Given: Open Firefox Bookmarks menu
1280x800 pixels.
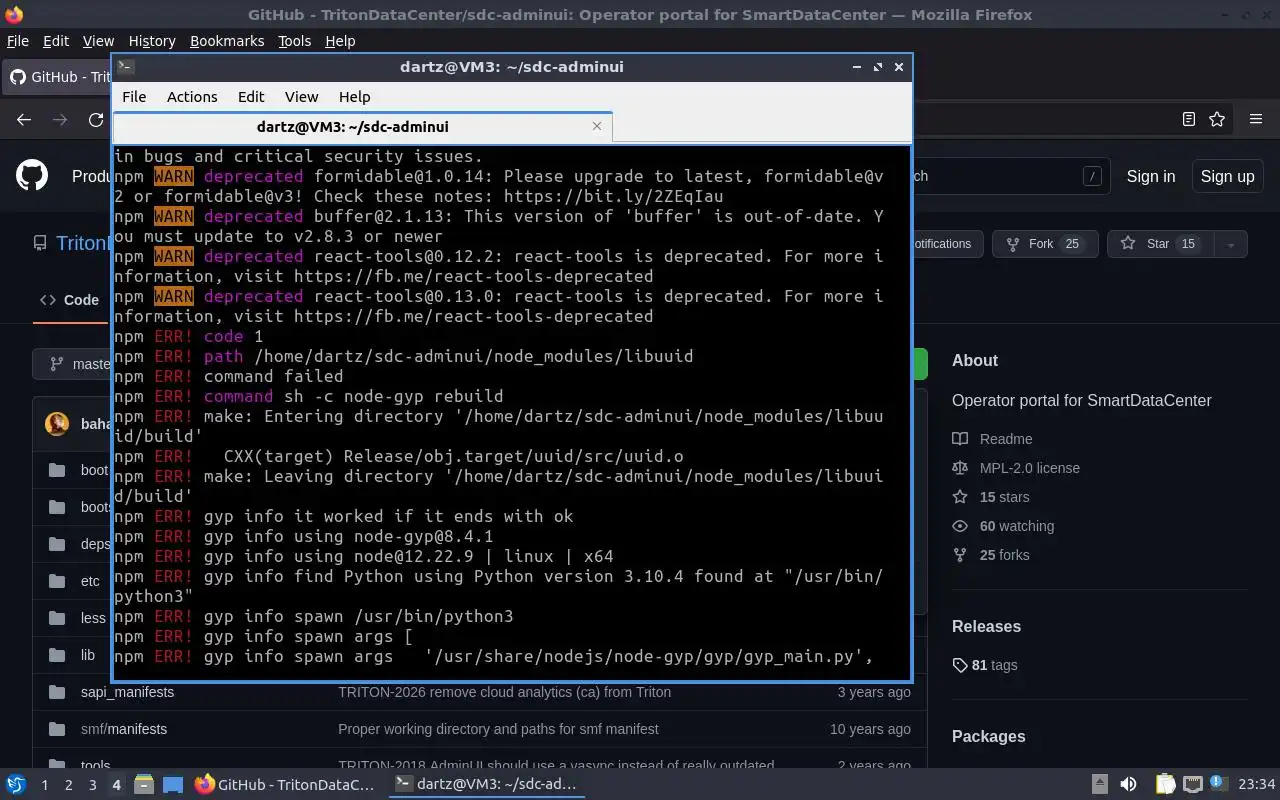Looking at the screenshot, I should click(x=227, y=41).
